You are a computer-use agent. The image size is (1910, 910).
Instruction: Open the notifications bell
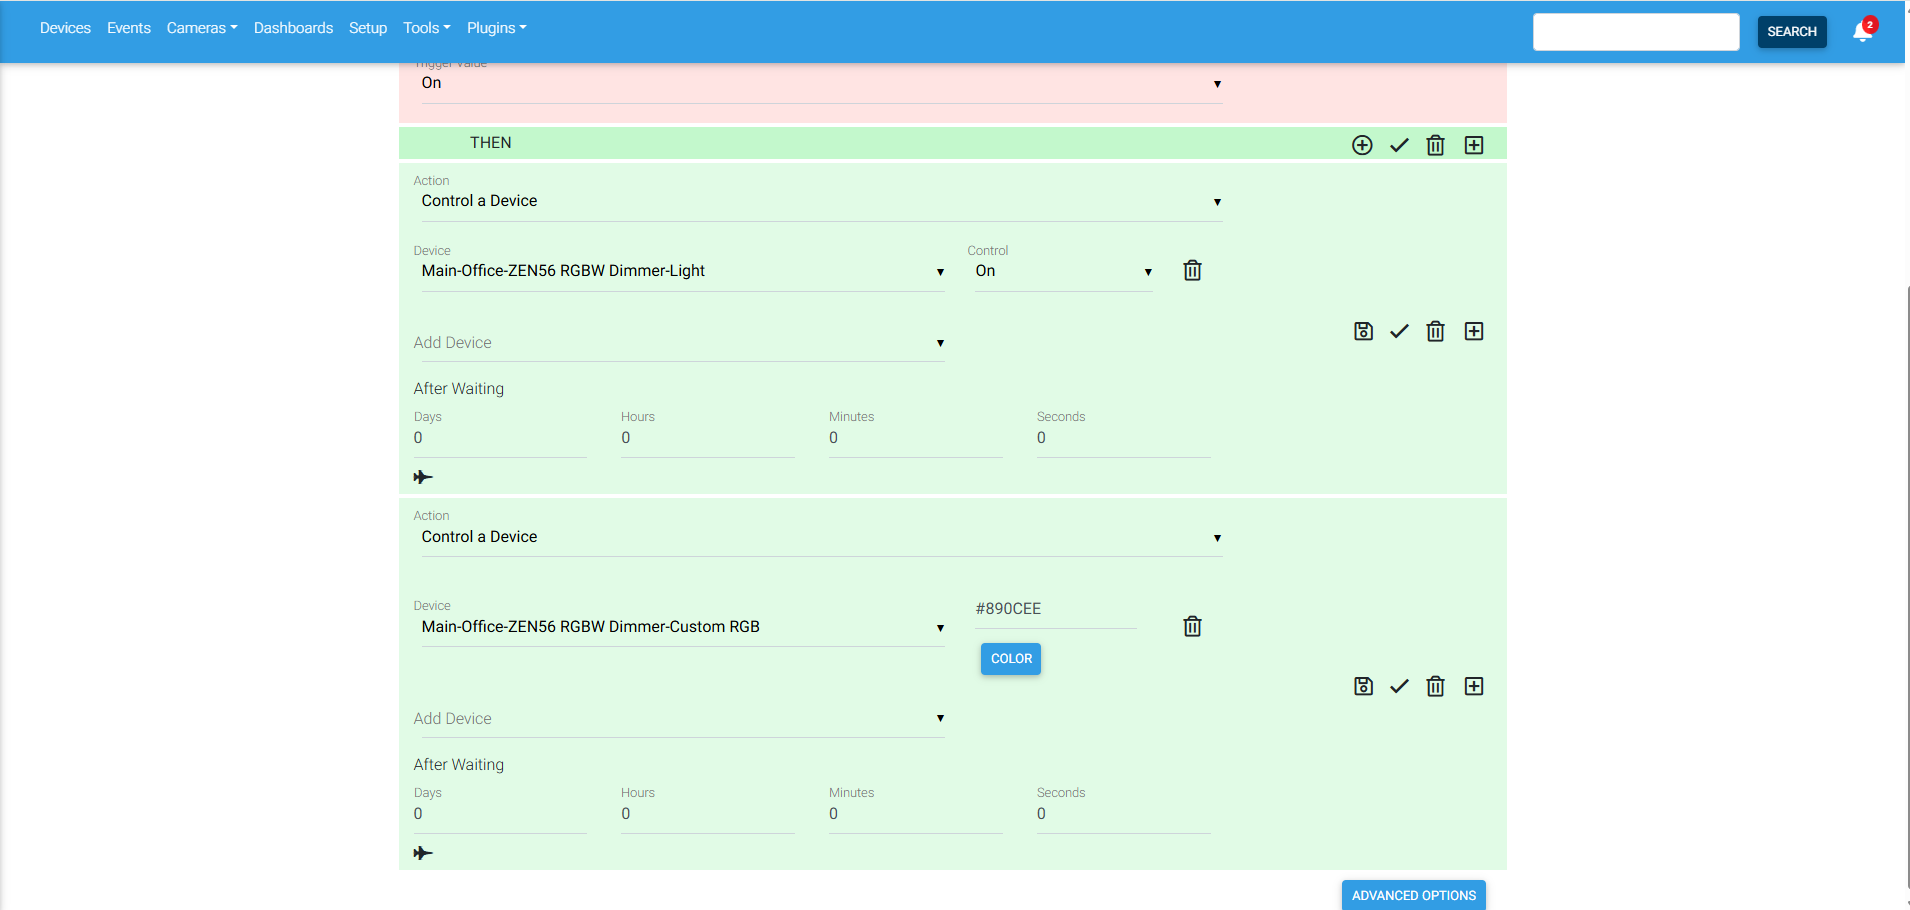[1863, 30]
